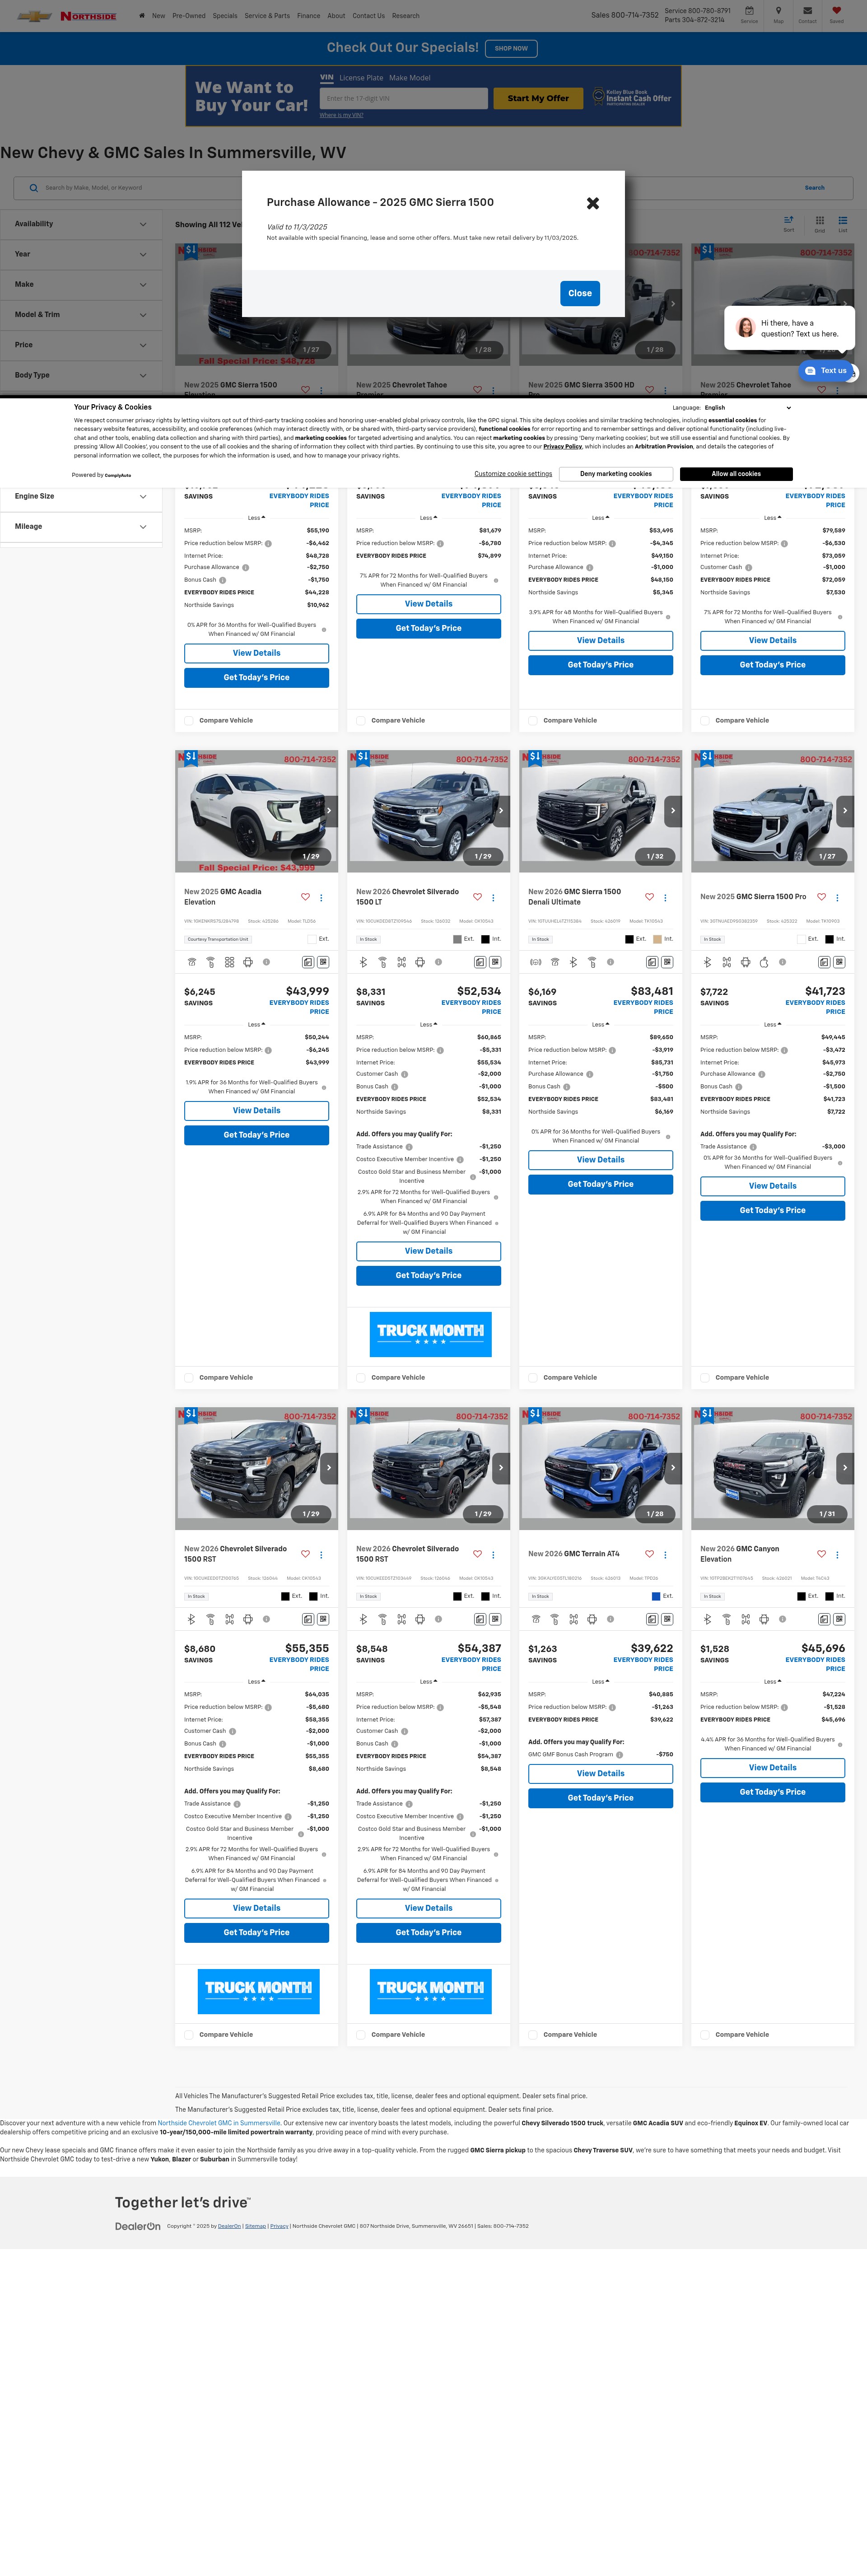
Task: Check Compare Vehicle under $74,899 Tahoe card
Action: click(x=361, y=721)
